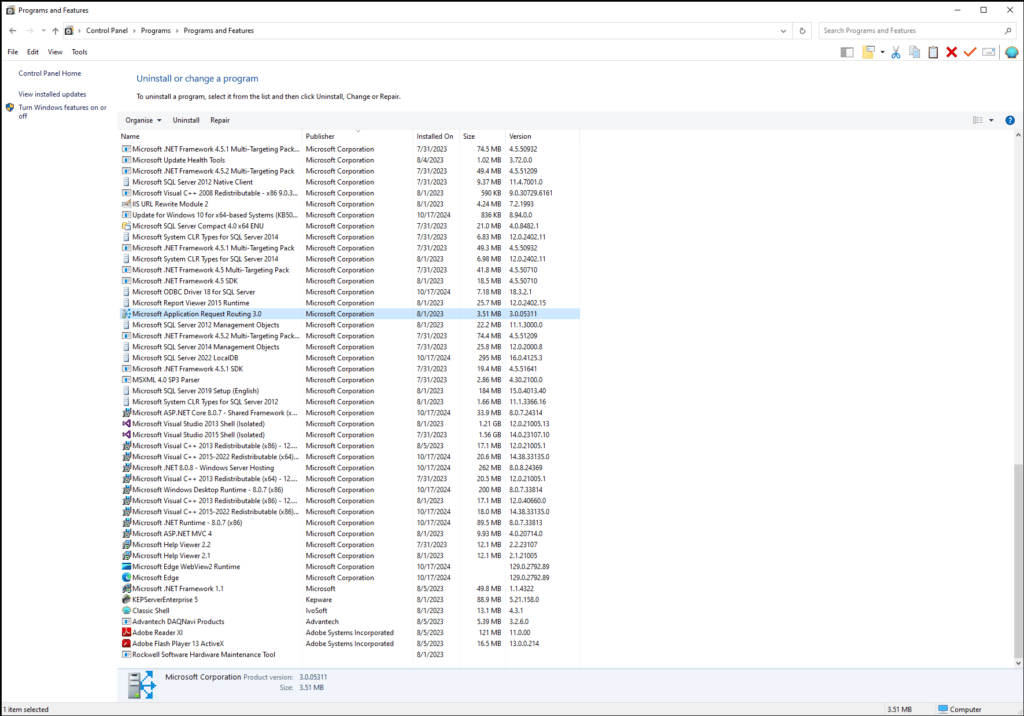1024x716 pixels.
Task: Select the Adobe Flash Player 13 ActiveX icon
Action: coord(127,643)
